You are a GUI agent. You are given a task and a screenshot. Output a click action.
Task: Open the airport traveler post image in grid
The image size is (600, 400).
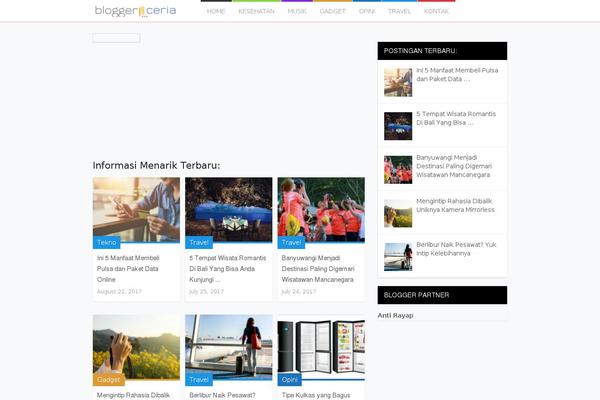[229, 347]
